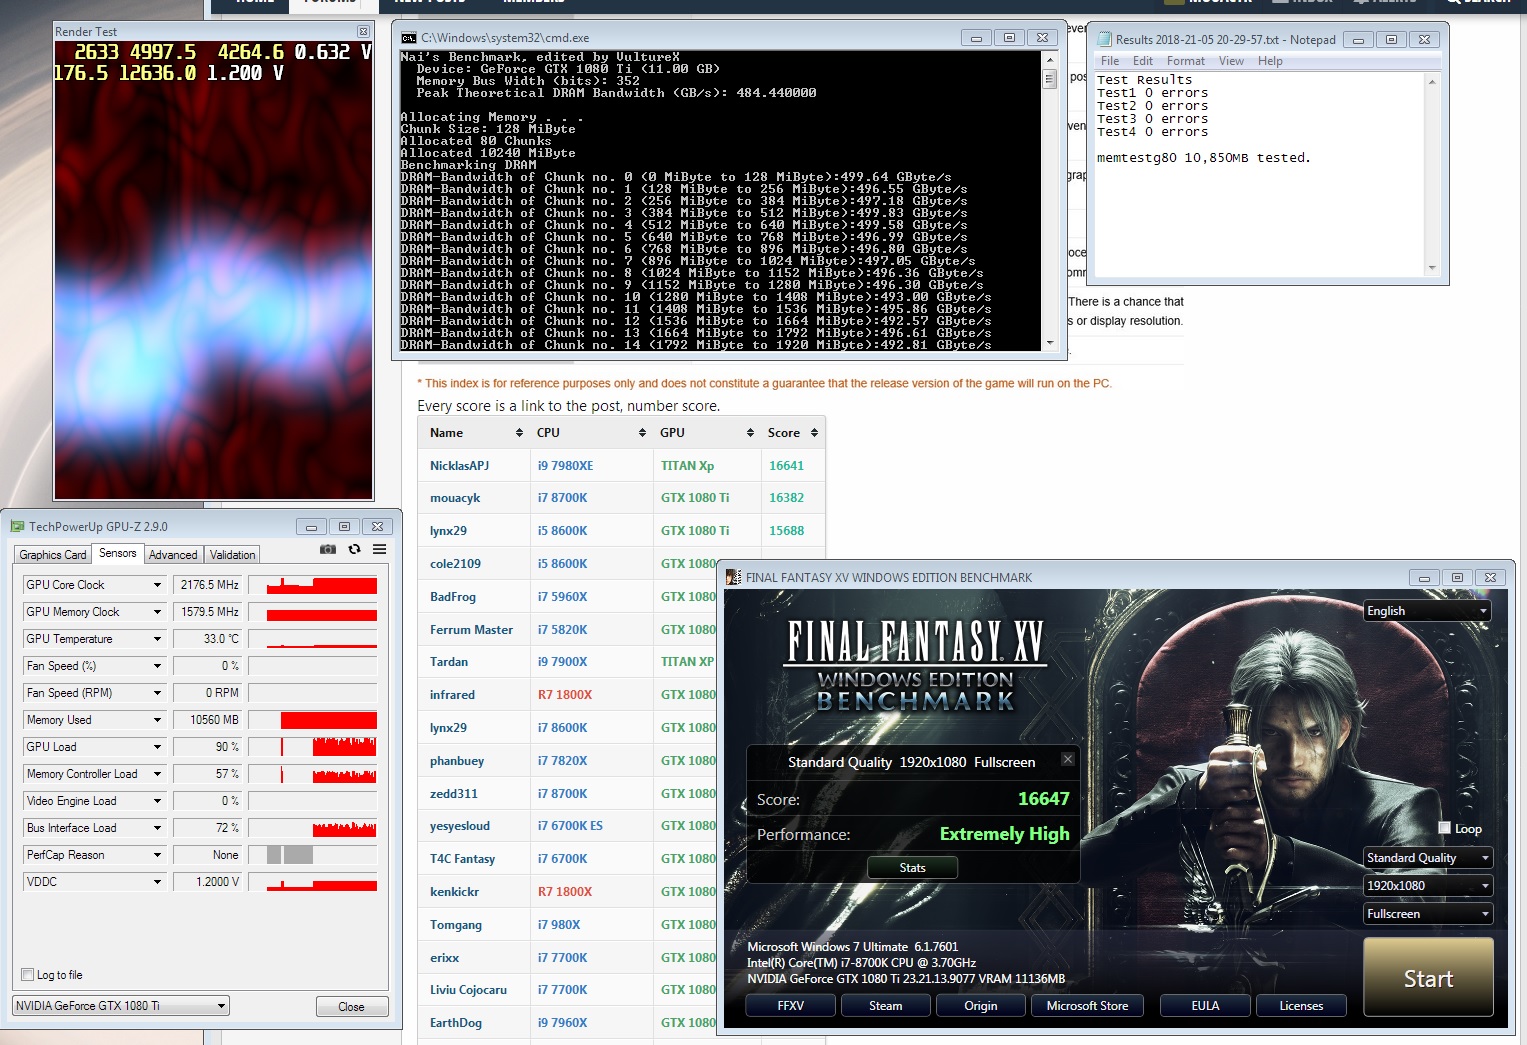The height and width of the screenshot is (1045, 1527).
Task: Click the Microsoft Store button
Action: [x=1087, y=1005]
